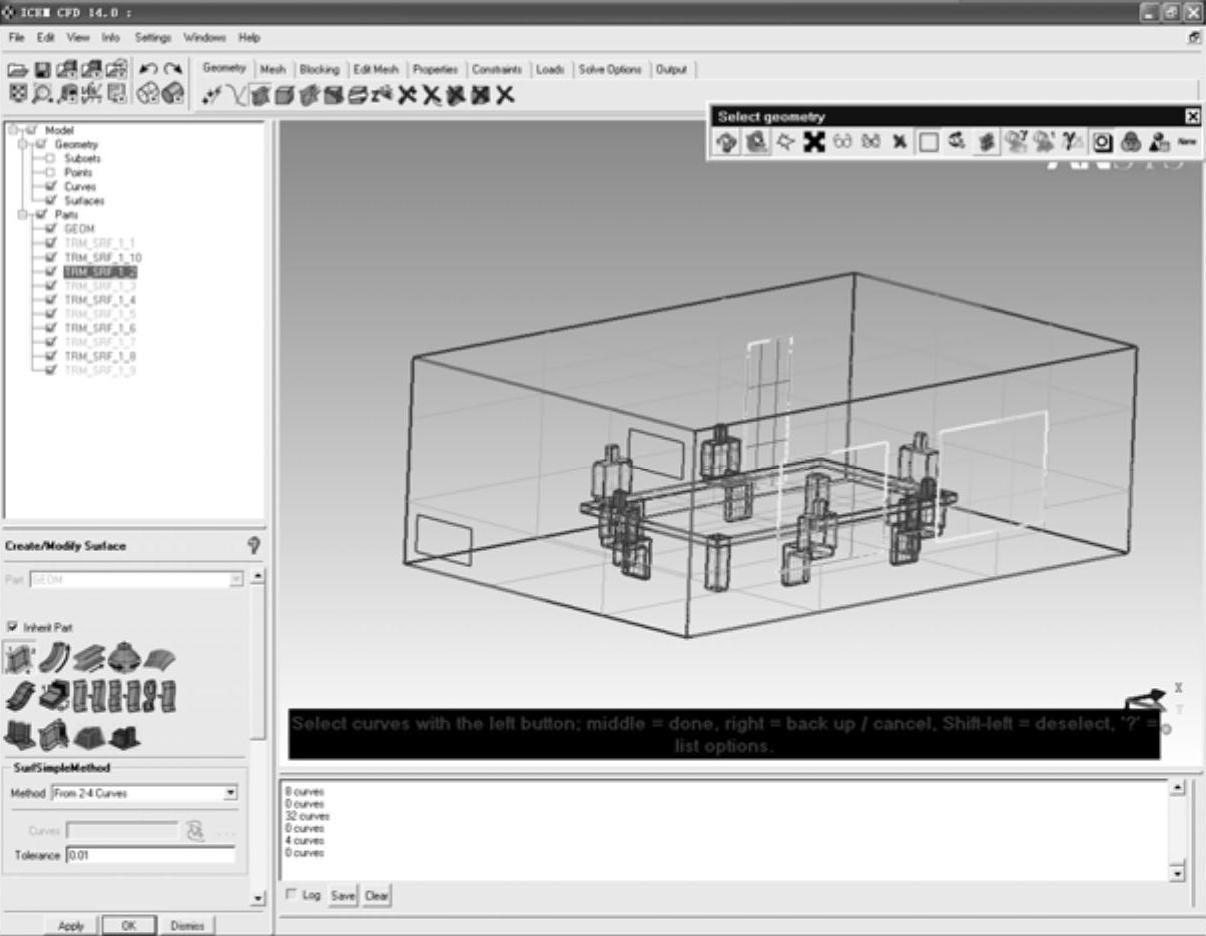This screenshot has width=1206, height=936.
Task: Click the Save Project disk icon
Action: (x=42, y=70)
